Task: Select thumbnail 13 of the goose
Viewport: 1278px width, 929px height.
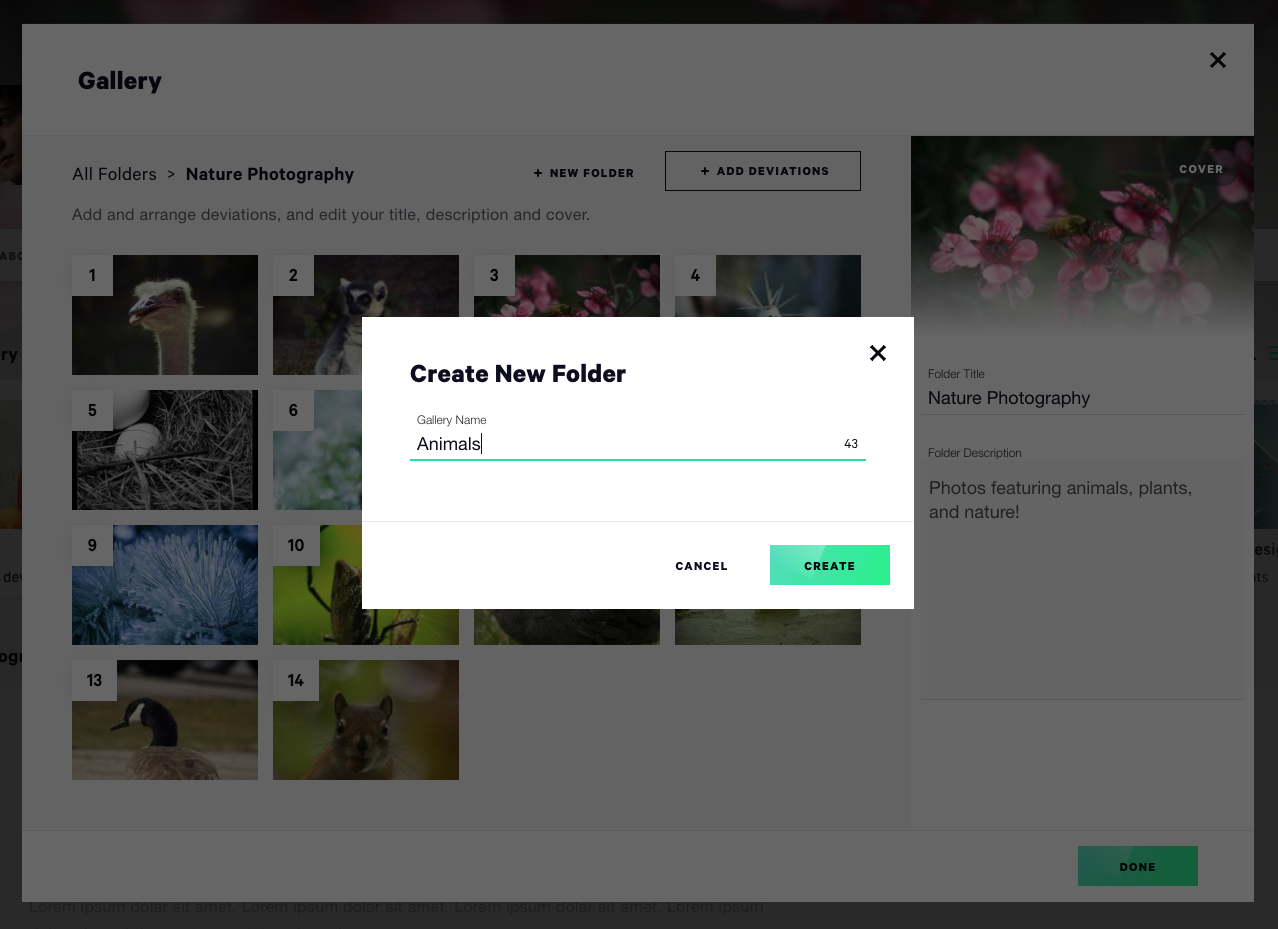Action: (x=165, y=720)
